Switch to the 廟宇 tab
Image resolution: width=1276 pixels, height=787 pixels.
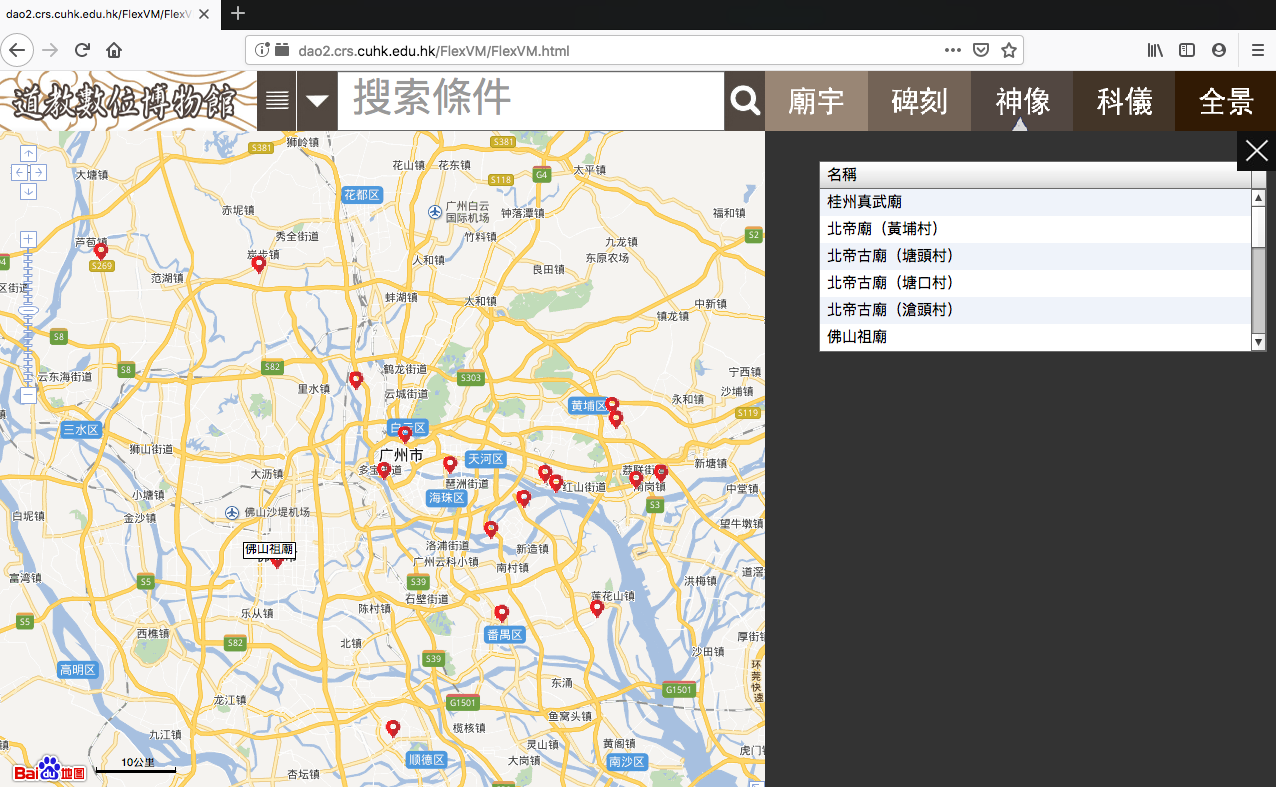coord(816,101)
